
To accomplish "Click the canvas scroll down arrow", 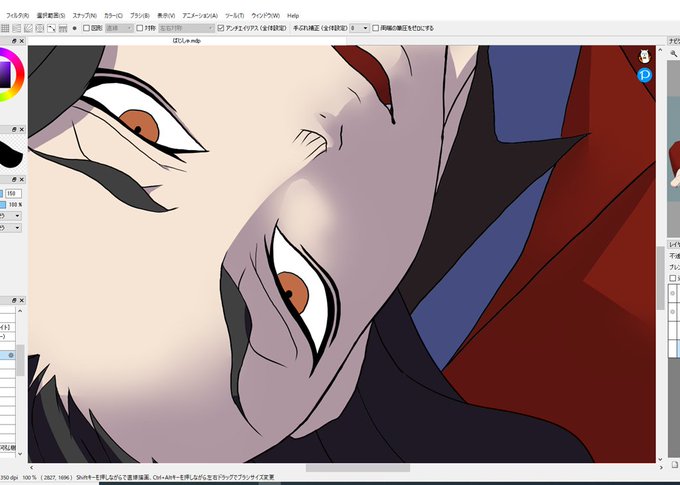I will point(660,459).
